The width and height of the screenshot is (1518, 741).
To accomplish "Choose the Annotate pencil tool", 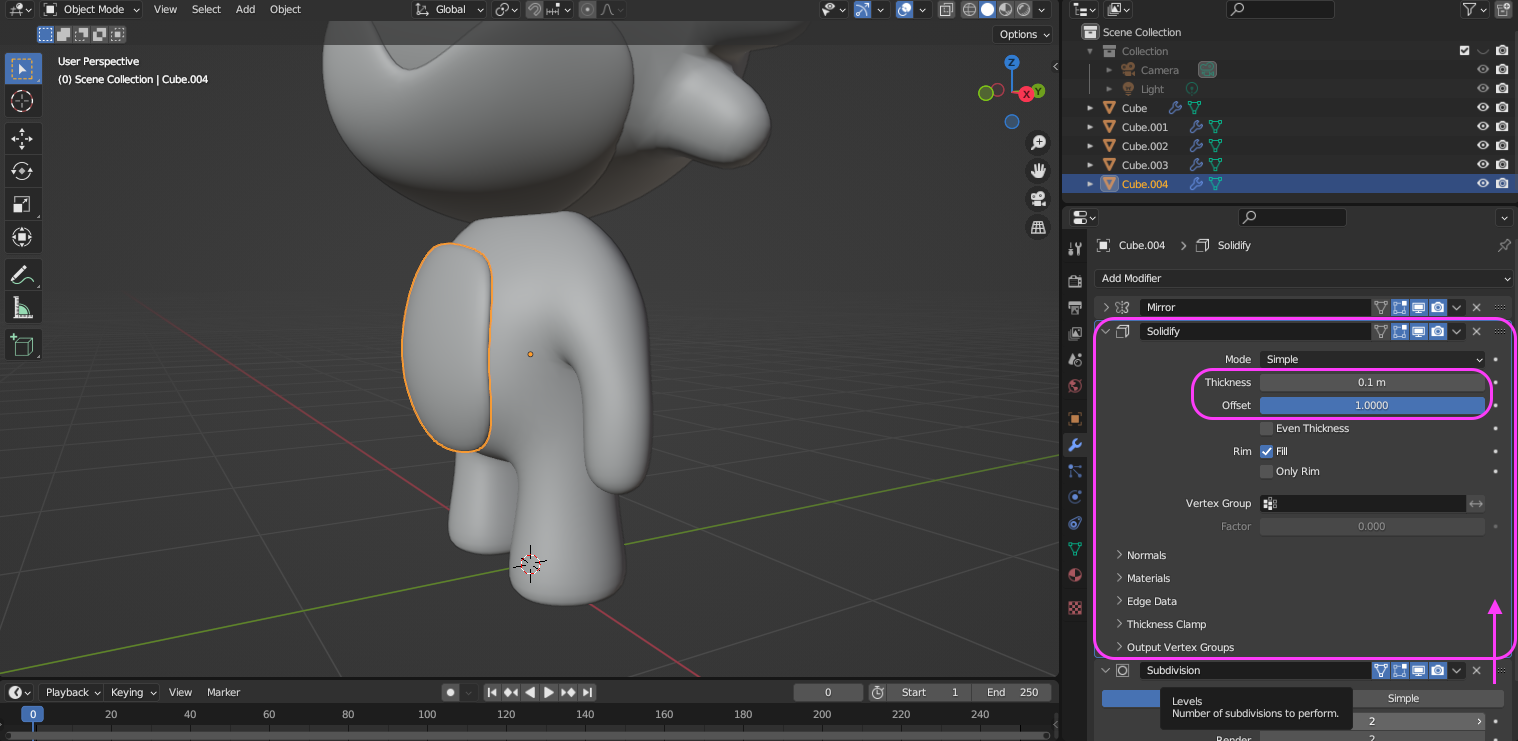I will pos(22,274).
